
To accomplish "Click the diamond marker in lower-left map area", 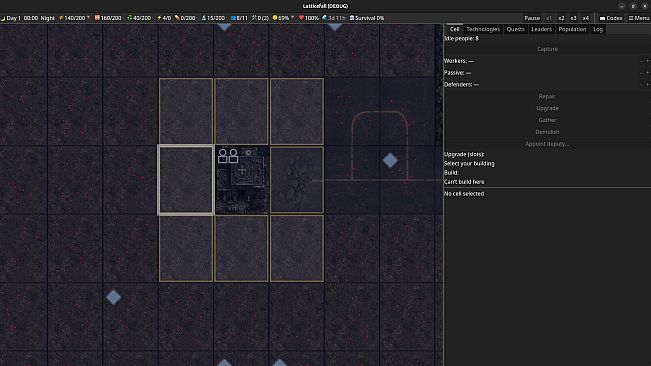I will point(113,297).
